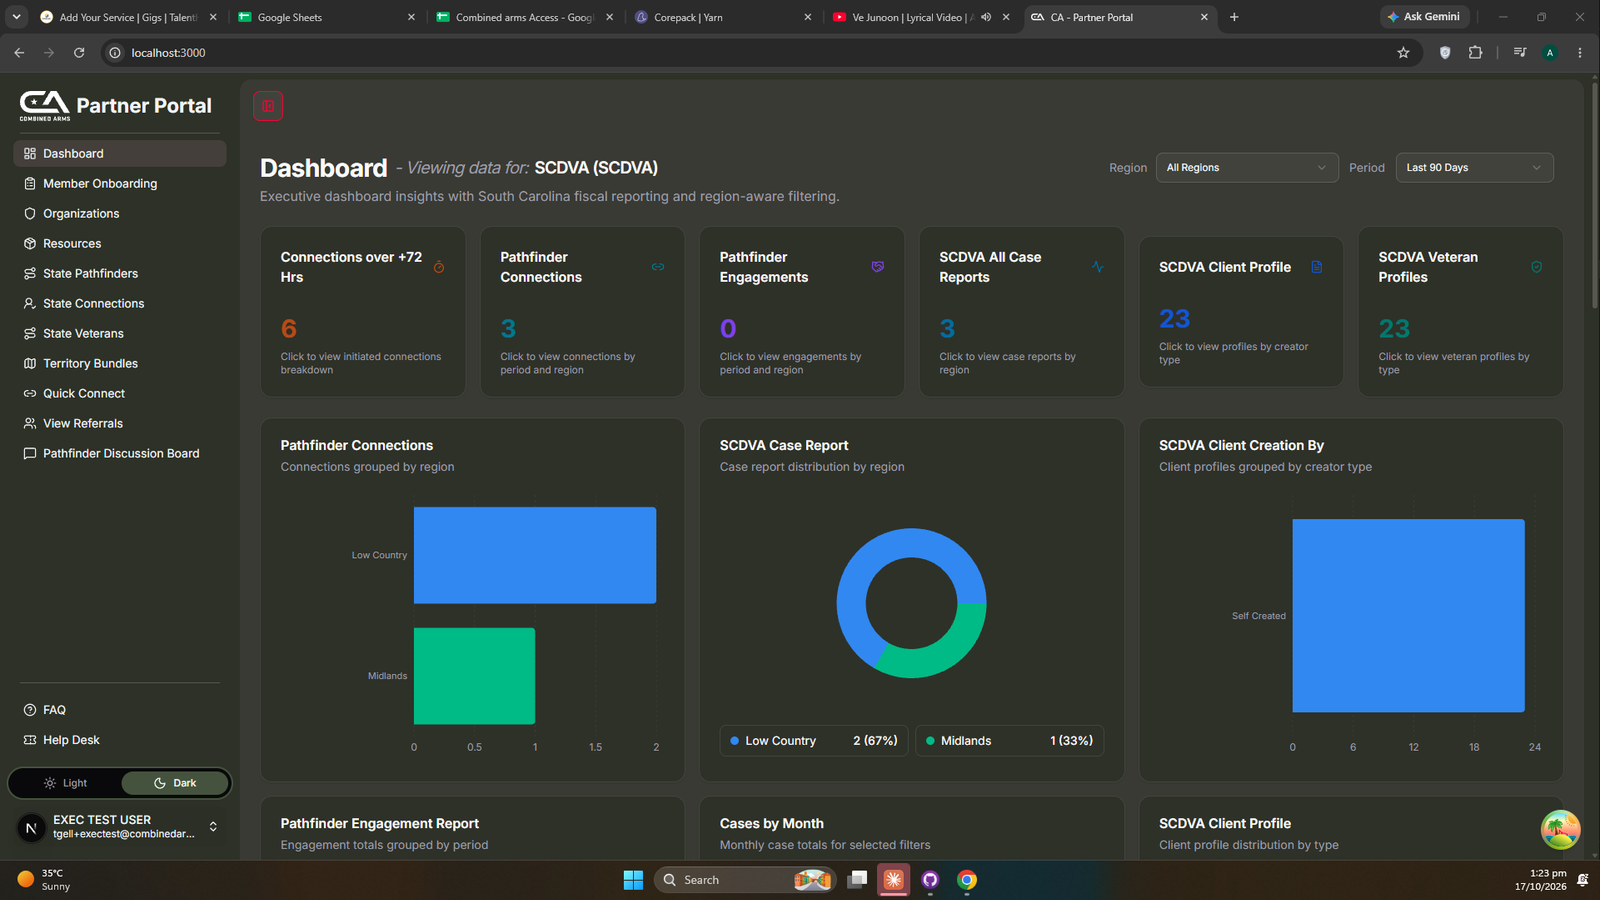1600x900 pixels.
Task: Click the Self Created blue bar
Action: pyautogui.click(x=1408, y=616)
